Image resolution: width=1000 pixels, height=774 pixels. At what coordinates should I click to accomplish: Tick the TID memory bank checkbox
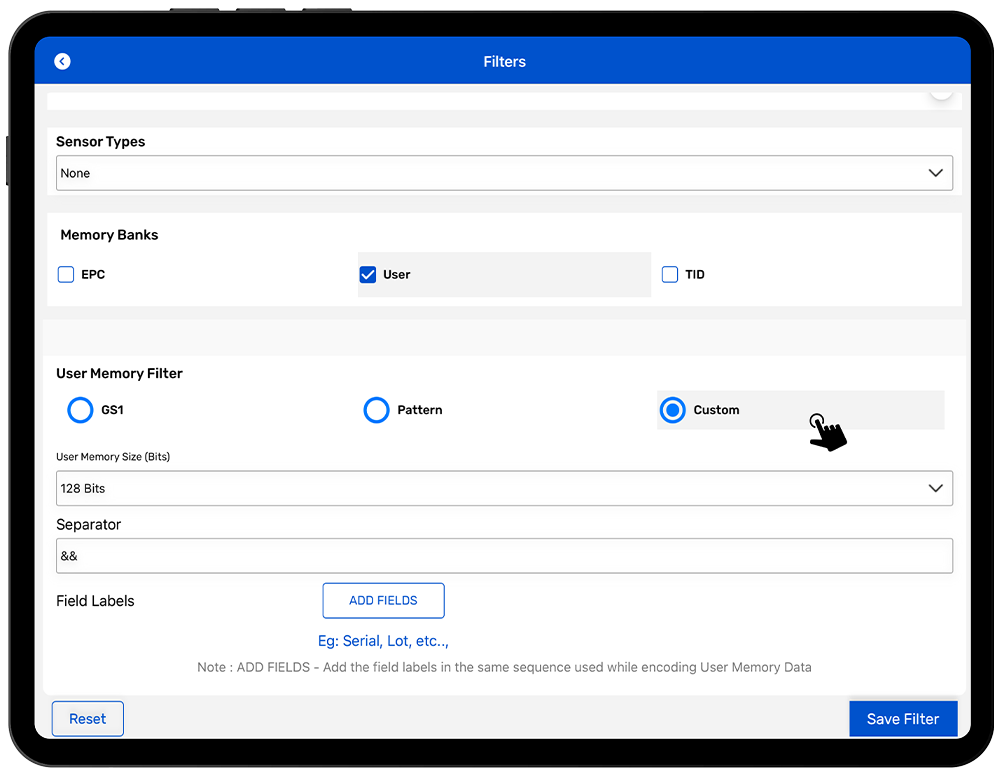[670, 274]
